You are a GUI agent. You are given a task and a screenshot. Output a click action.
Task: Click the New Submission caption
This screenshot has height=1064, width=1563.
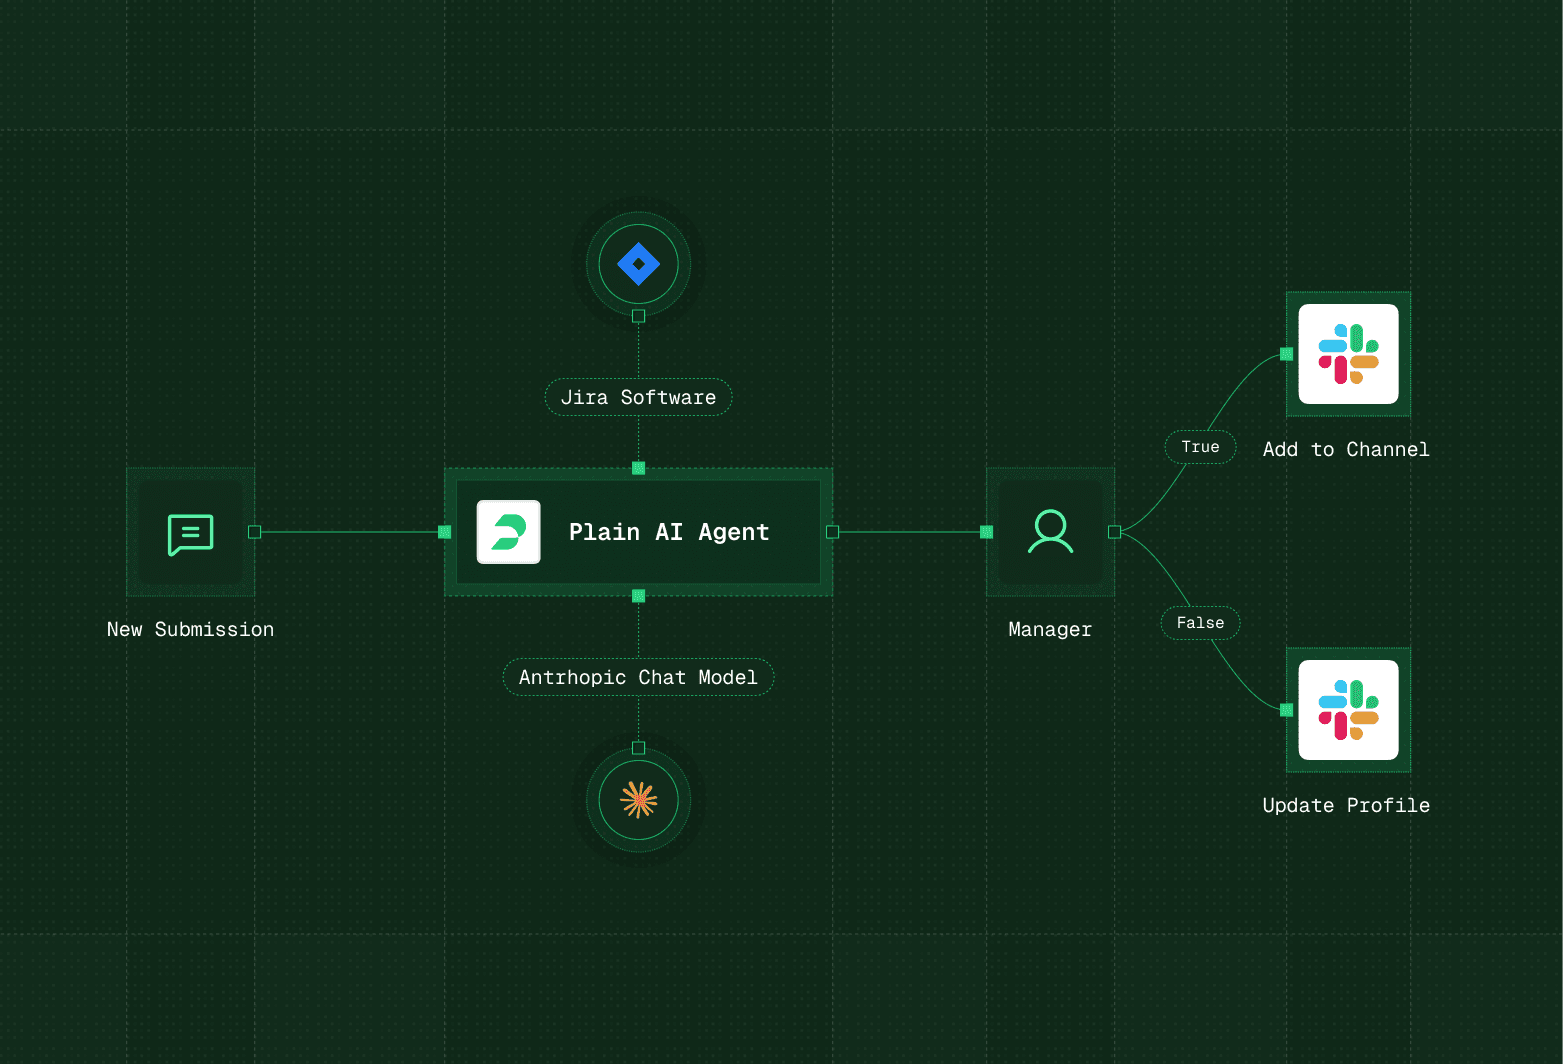click(190, 629)
